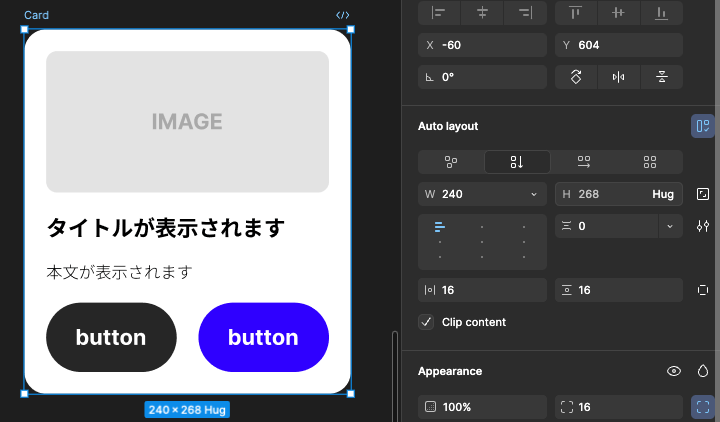This screenshot has width=720, height=422.
Task: Select horizontal layout direction
Action: (x=584, y=162)
